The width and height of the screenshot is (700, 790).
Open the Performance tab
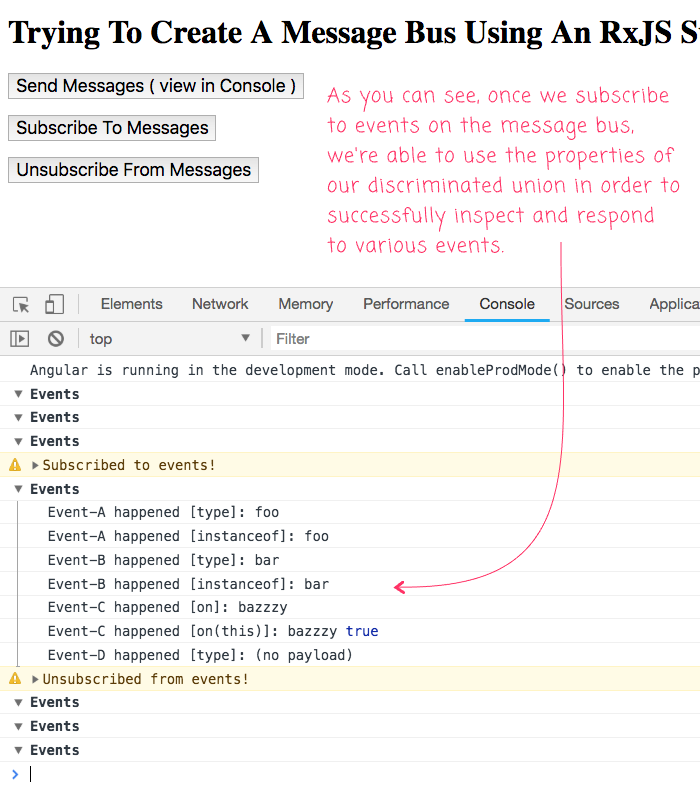[406, 304]
